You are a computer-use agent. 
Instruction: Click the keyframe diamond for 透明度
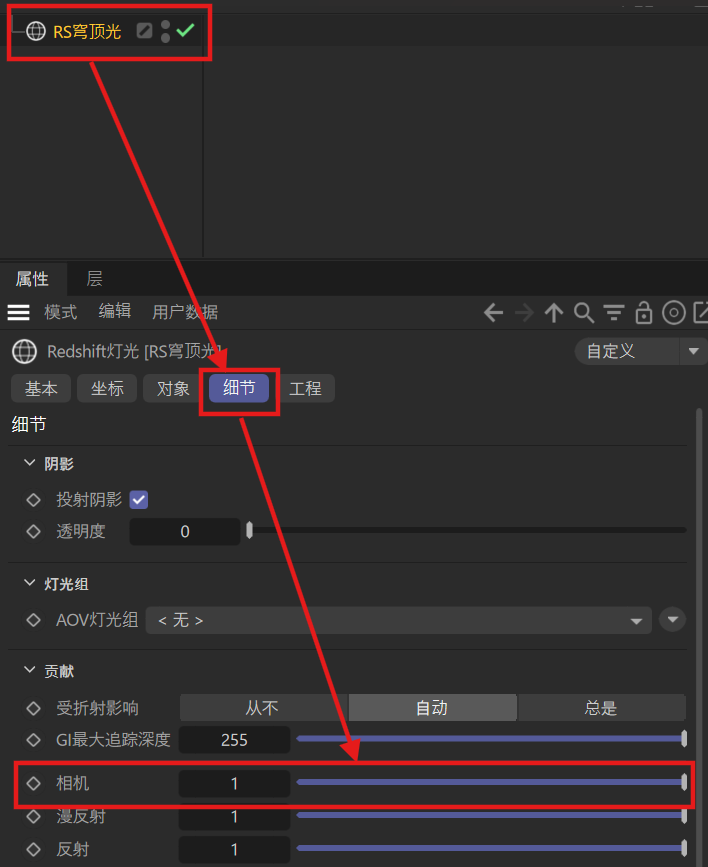(33, 531)
